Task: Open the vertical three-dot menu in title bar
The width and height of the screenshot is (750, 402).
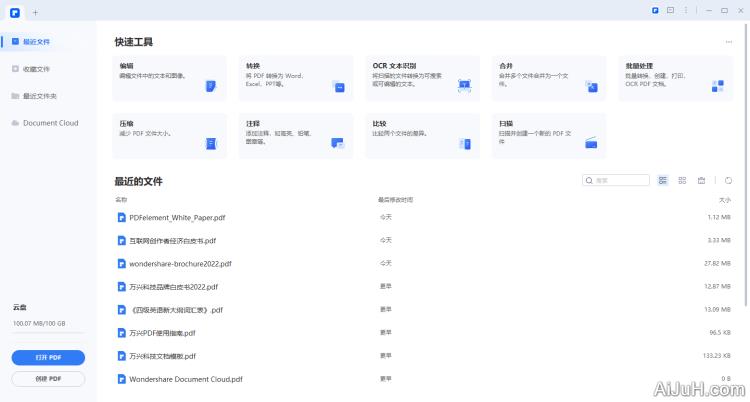Action: [x=685, y=10]
